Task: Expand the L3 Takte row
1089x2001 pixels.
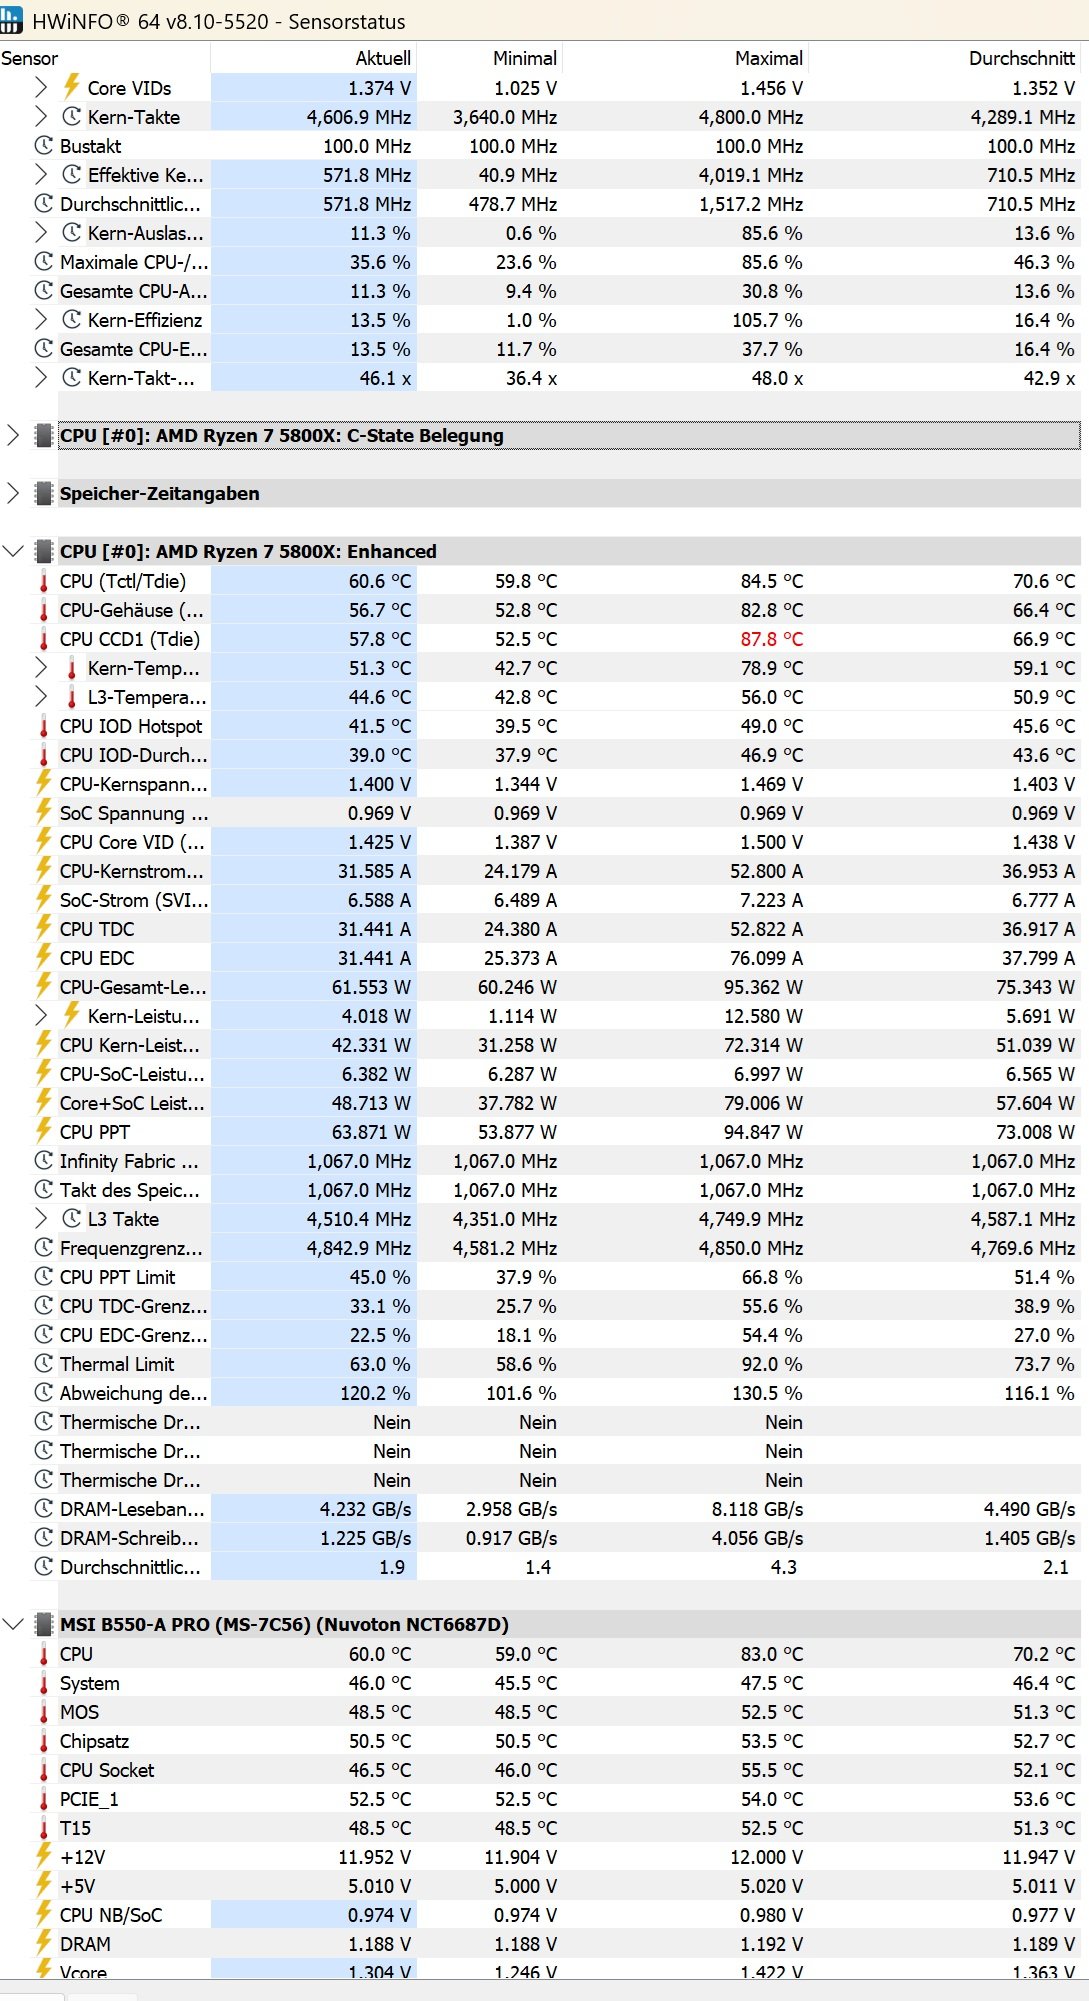Action: (x=40, y=1219)
